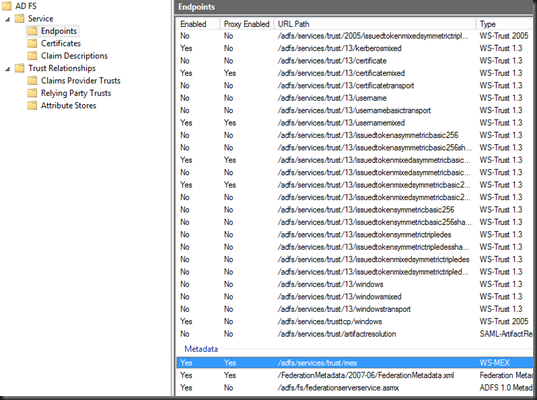Select the FederationMetadata.xml endpoint row

click(355, 375)
